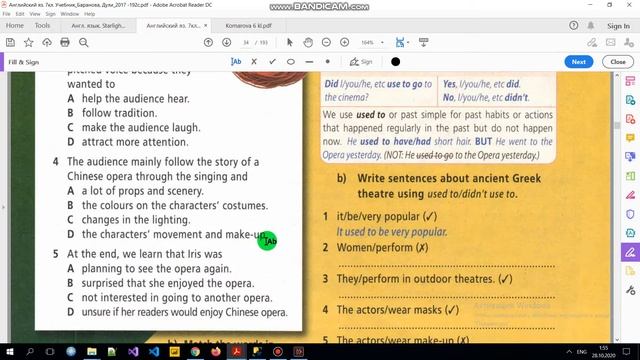
Task: Switch to Komarova 6 kl.pdf tab
Action: pos(248,25)
